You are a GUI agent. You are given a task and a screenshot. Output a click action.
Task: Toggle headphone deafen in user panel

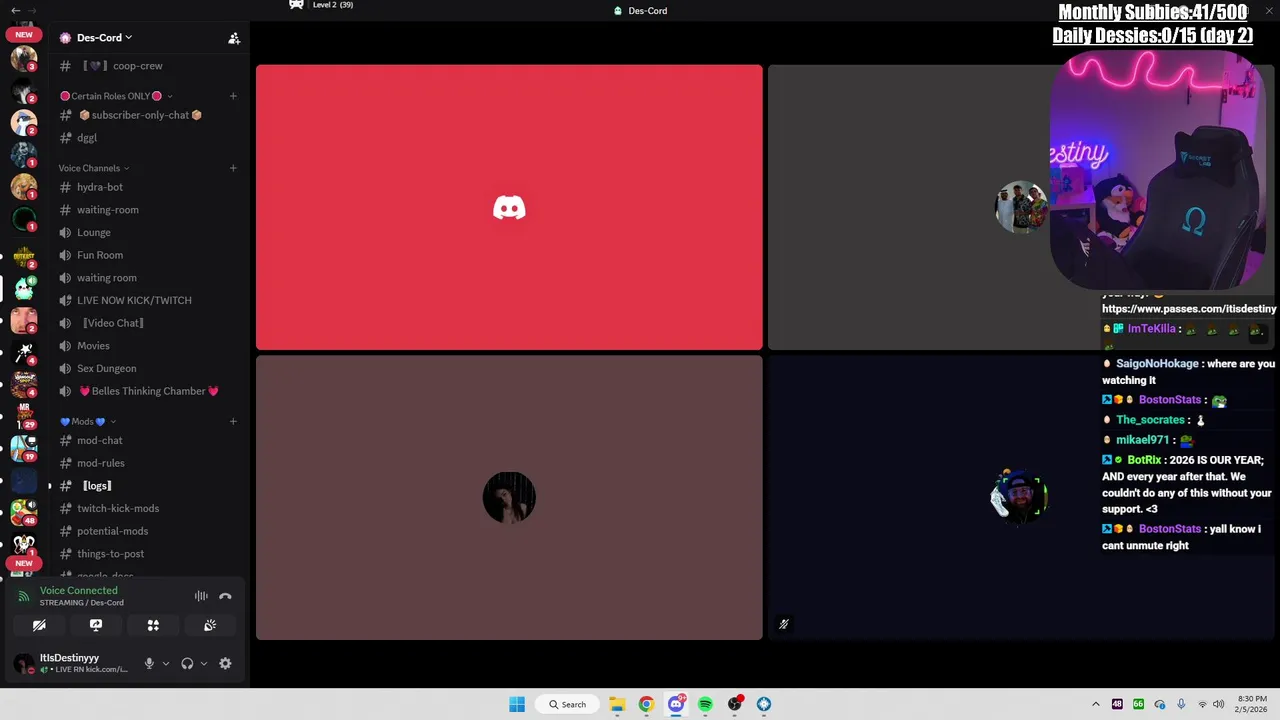click(x=187, y=663)
